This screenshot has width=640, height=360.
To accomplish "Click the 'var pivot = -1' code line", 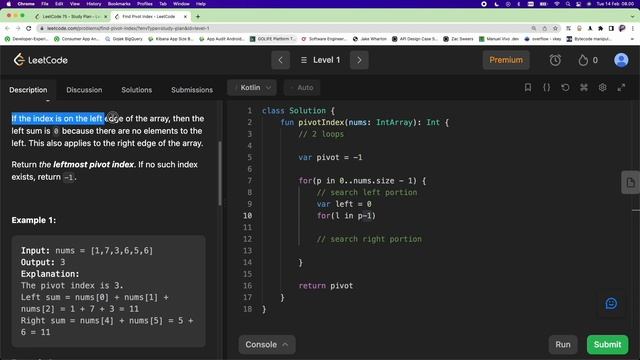I will point(330,158).
